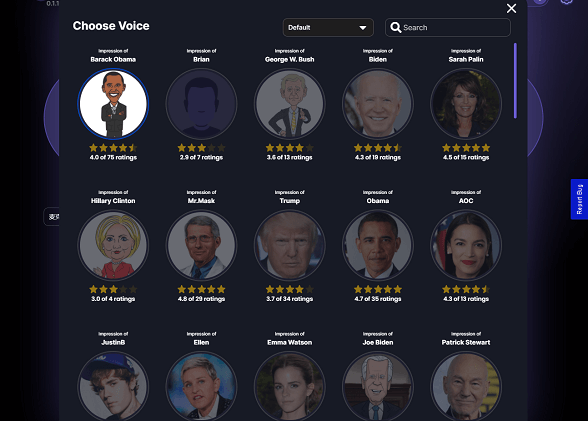Pick the AOC voice avatar
This screenshot has height=421, width=588.
click(x=466, y=245)
